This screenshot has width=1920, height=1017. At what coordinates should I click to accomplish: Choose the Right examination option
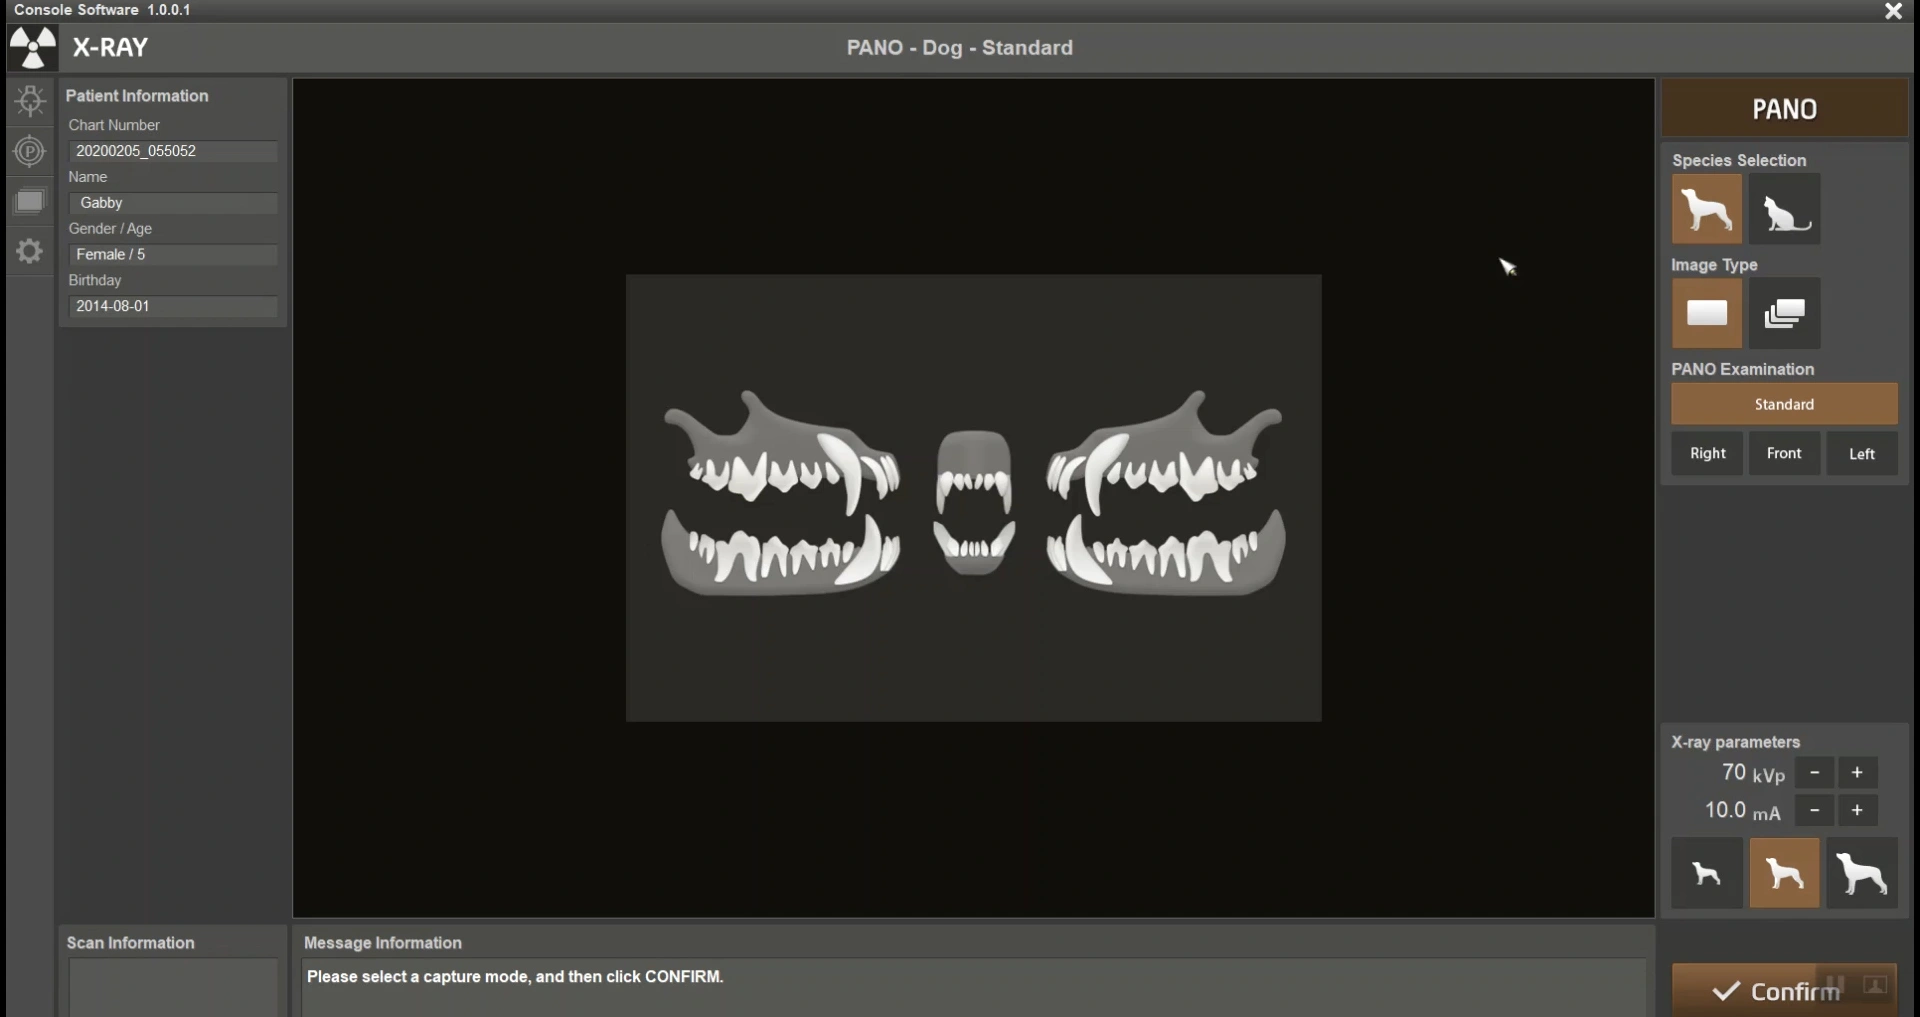click(x=1707, y=454)
